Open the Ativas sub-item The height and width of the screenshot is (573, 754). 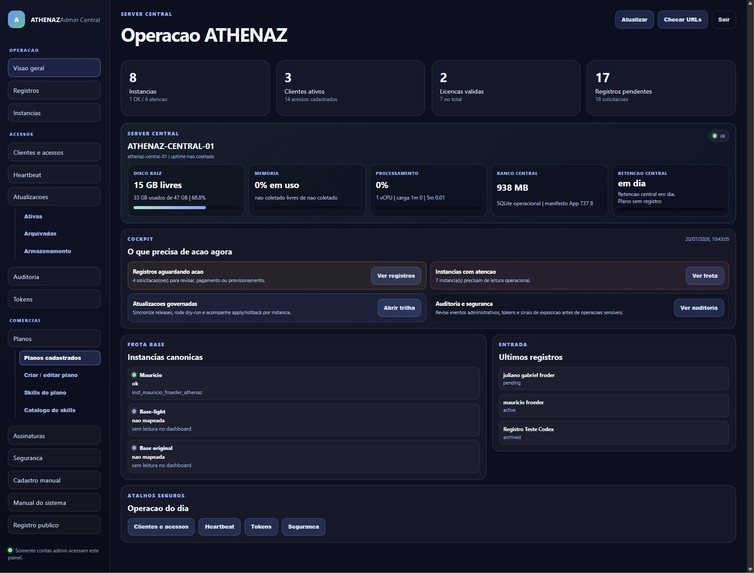33,216
